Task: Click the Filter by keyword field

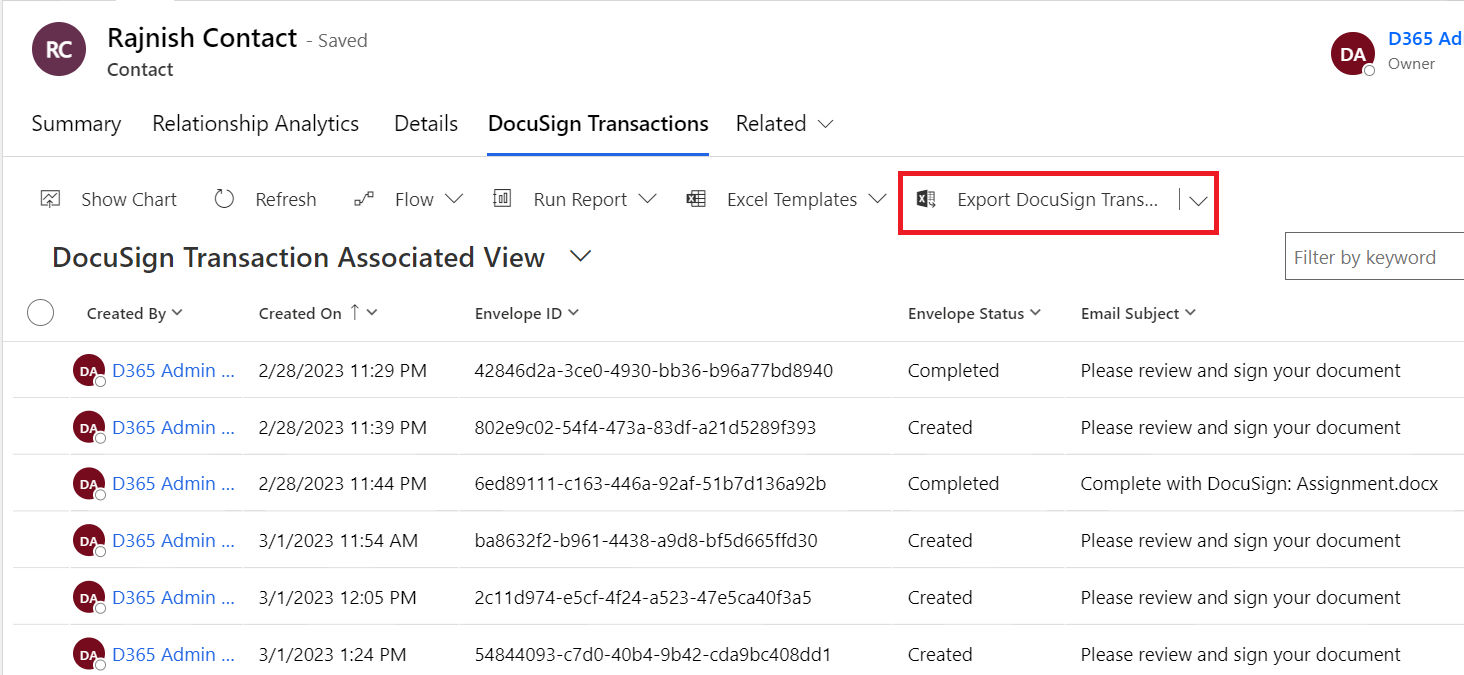Action: pyautogui.click(x=1374, y=257)
